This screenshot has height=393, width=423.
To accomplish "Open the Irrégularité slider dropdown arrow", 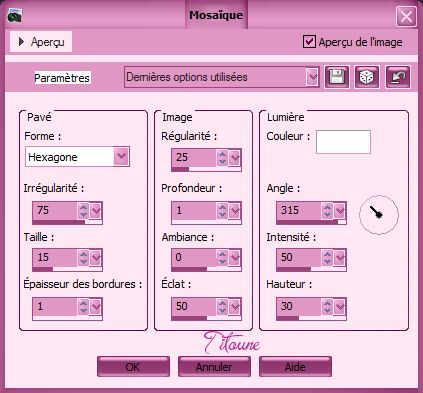I will click(x=96, y=211).
